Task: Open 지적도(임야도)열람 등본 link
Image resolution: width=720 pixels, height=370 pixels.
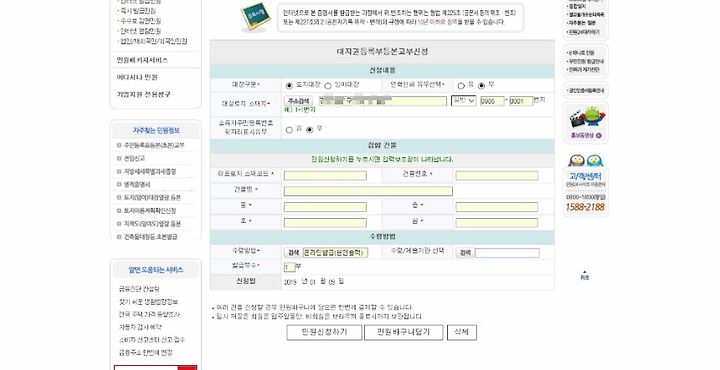Action: (152, 224)
